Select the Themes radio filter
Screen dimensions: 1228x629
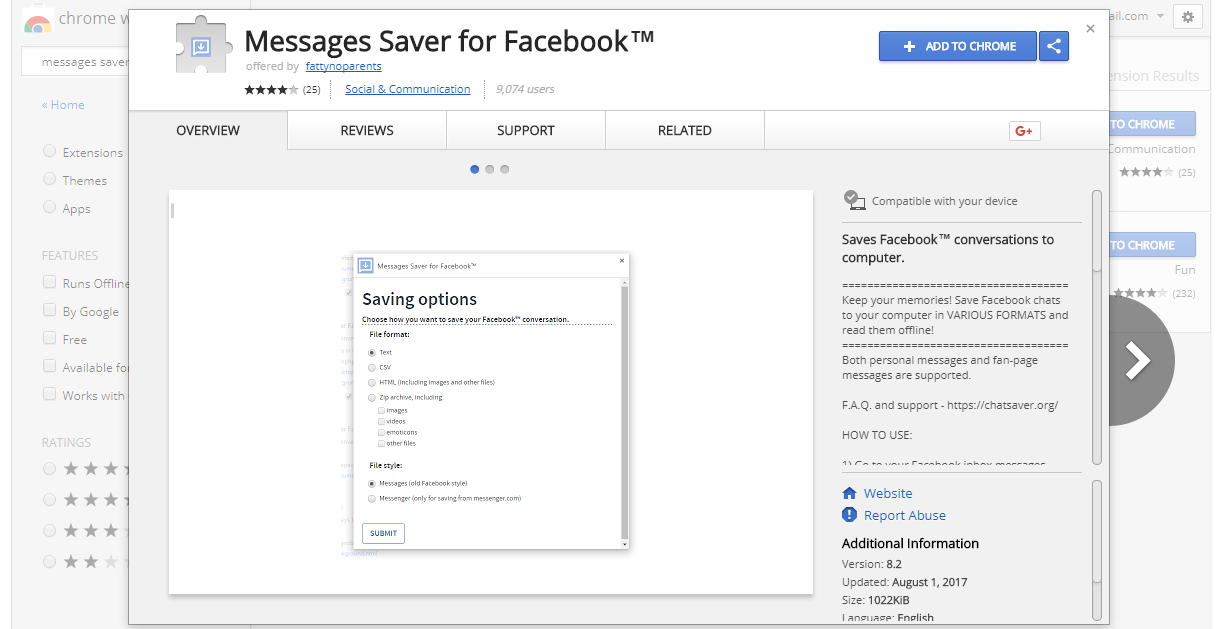click(x=49, y=180)
